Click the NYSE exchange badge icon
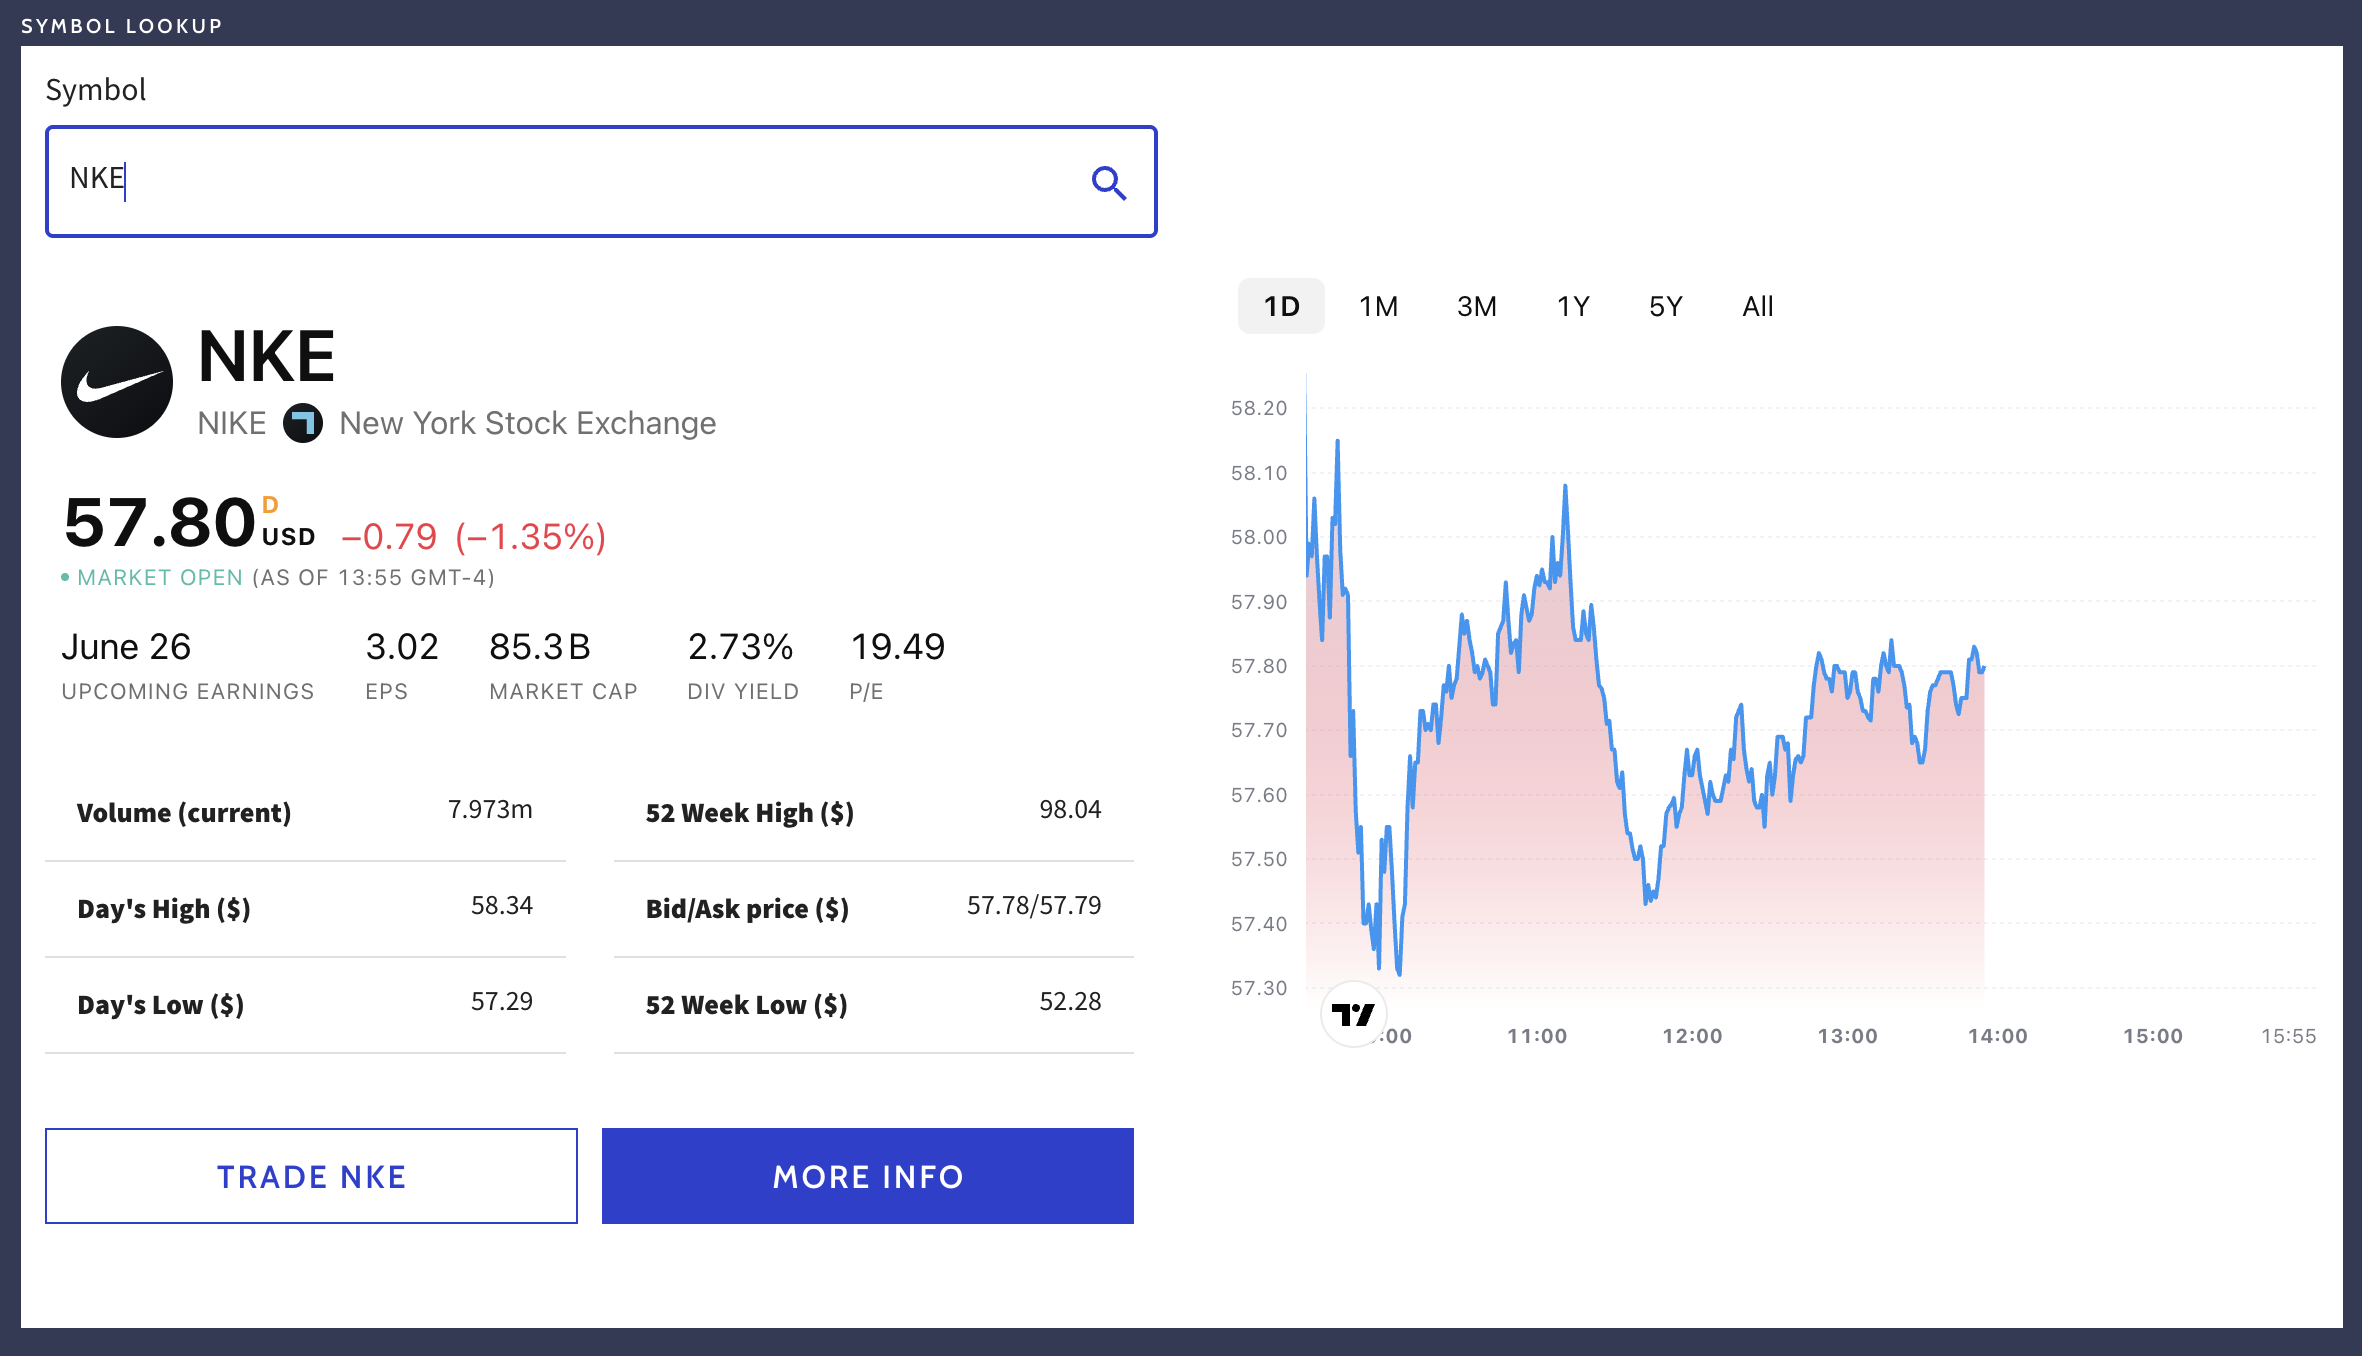2362x1356 pixels. (302, 423)
